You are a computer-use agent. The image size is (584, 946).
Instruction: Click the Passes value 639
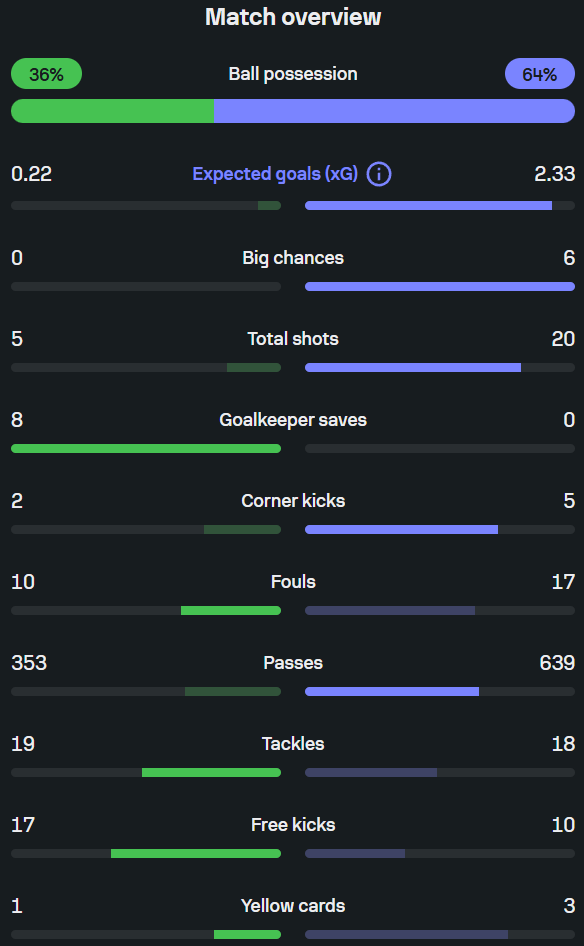[x=557, y=663]
